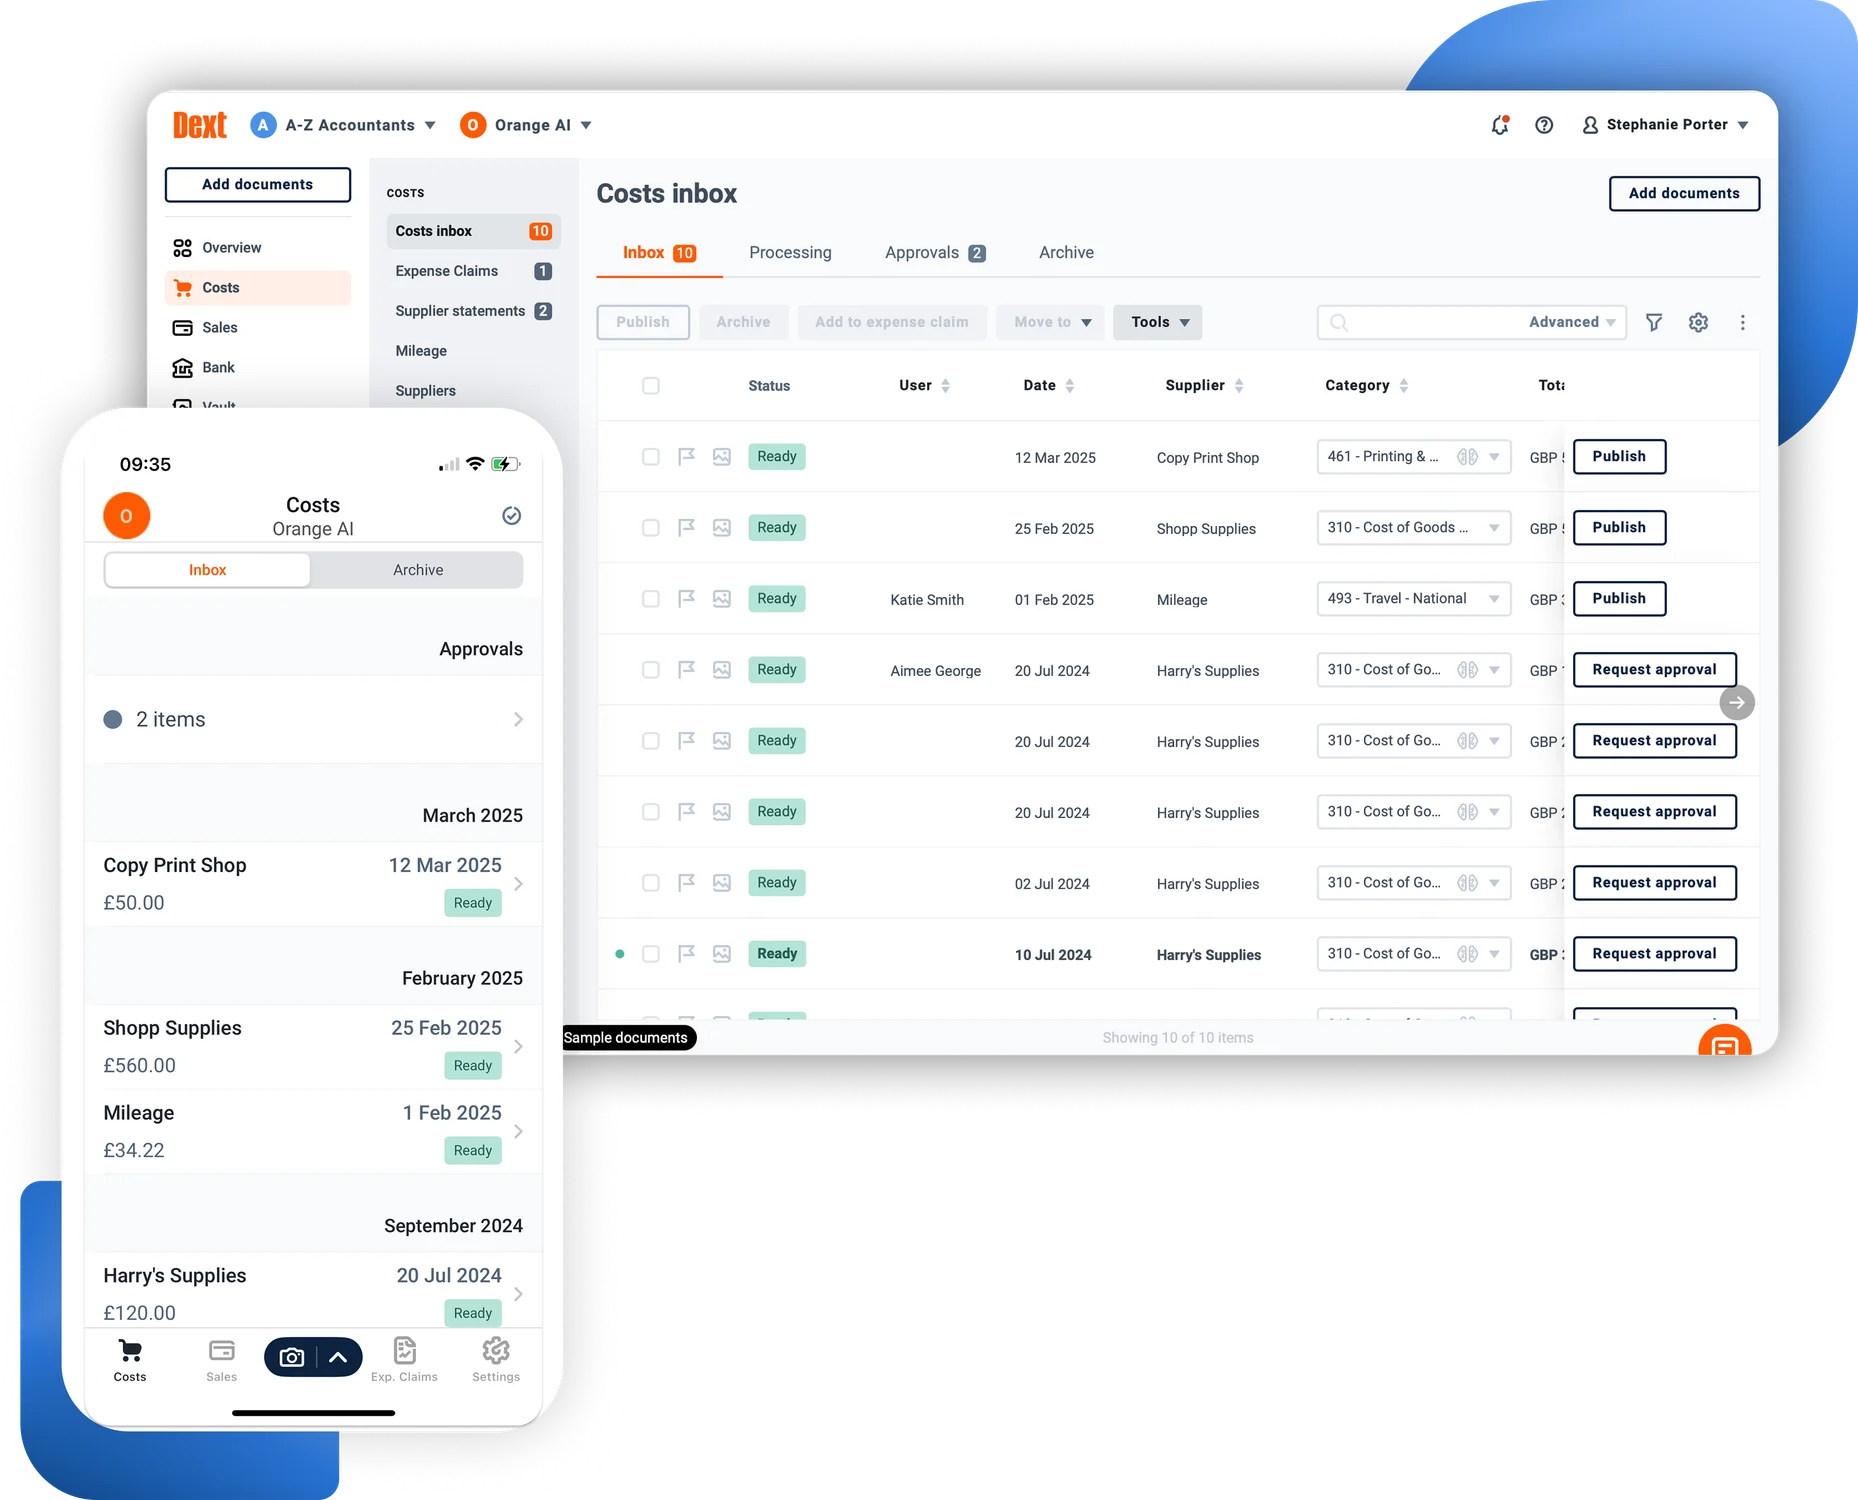This screenshot has width=1858, height=1500.
Task: View image of 02 Jul 2024 document
Action: (x=722, y=883)
